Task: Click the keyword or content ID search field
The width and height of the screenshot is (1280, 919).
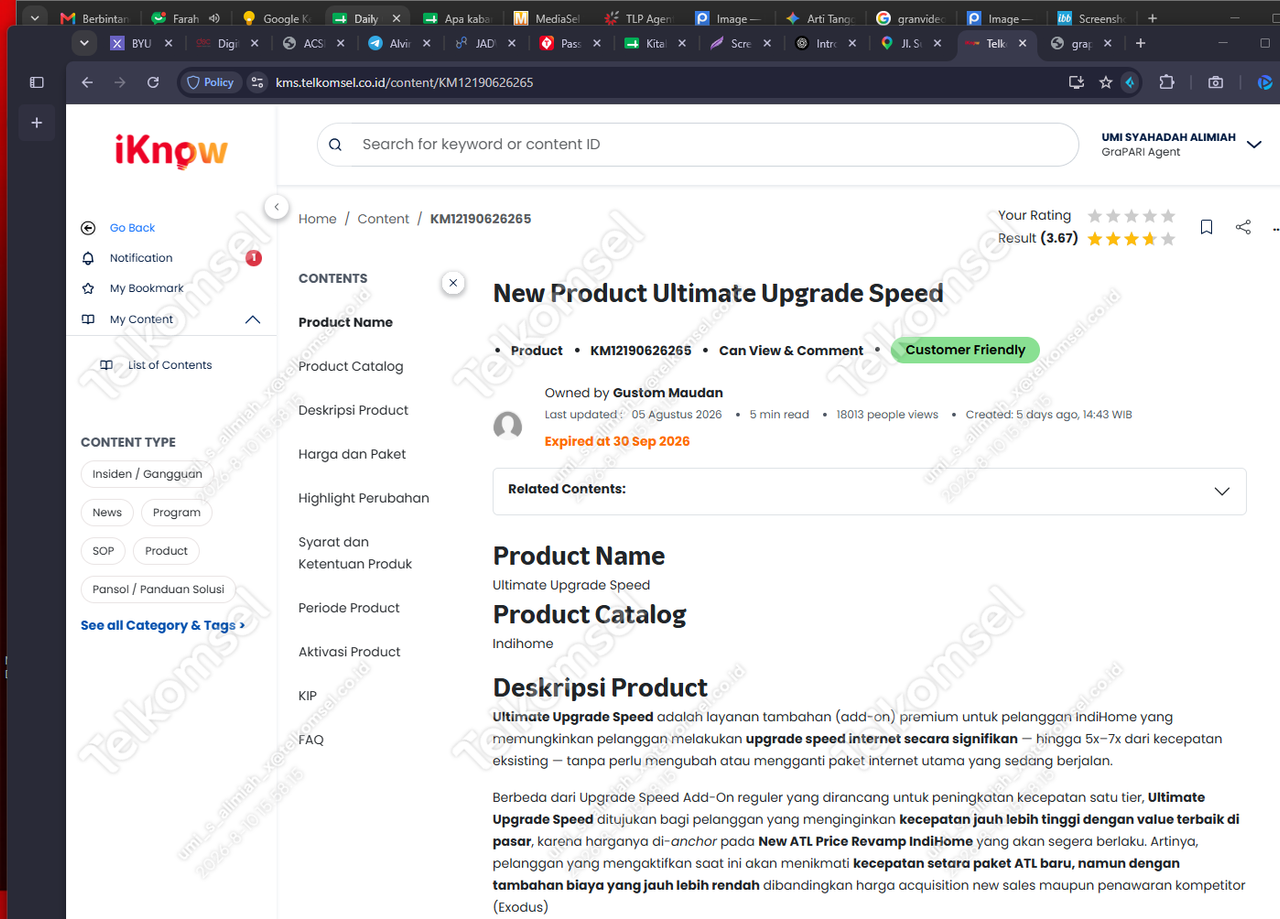Action: pos(698,144)
